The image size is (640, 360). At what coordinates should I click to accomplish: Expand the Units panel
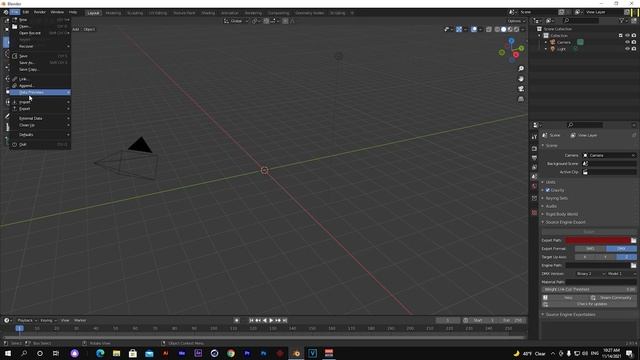pyautogui.click(x=550, y=182)
